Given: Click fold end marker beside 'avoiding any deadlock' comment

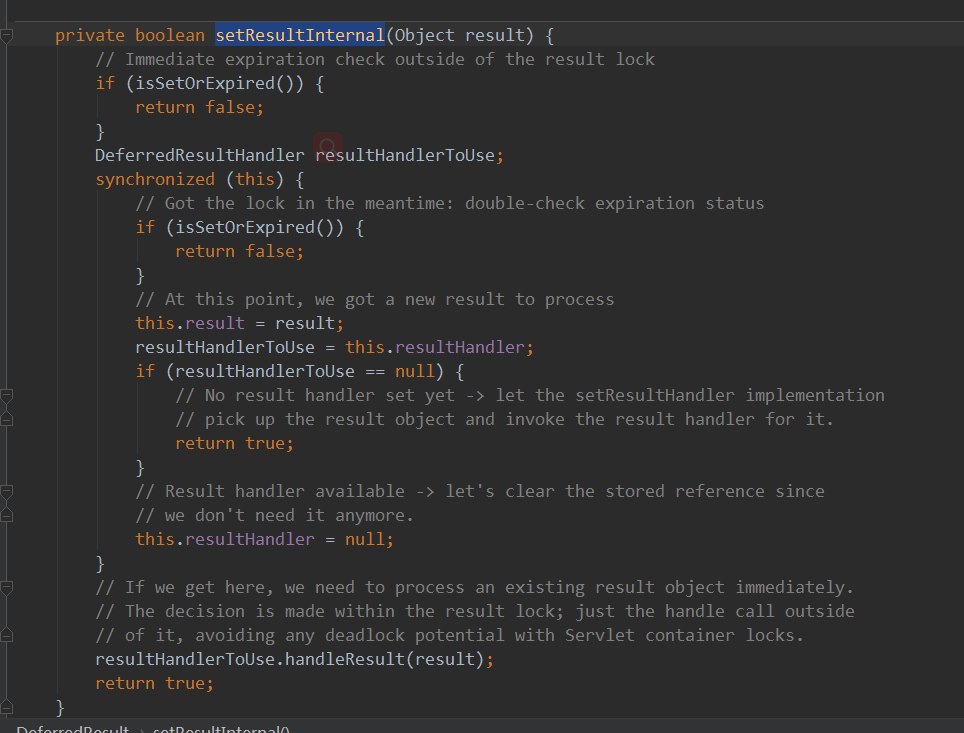Looking at the screenshot, I should pyautogui.click(x=7, y=635).
